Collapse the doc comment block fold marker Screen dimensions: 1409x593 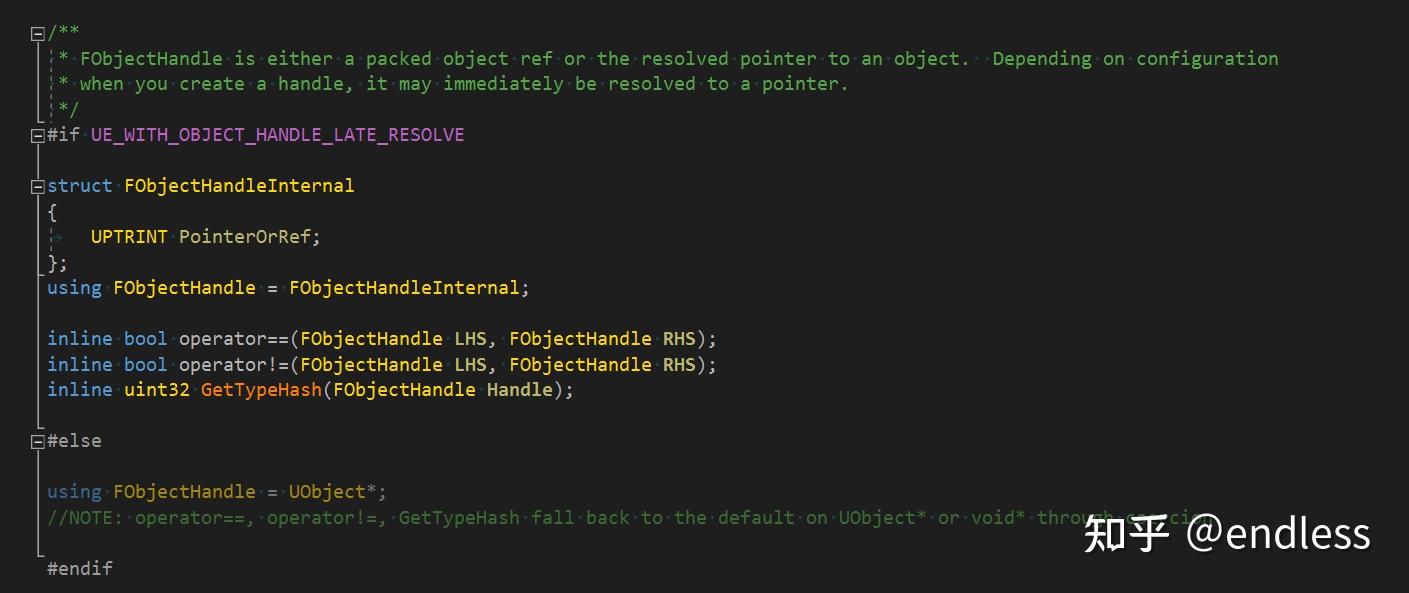point(38,33)
